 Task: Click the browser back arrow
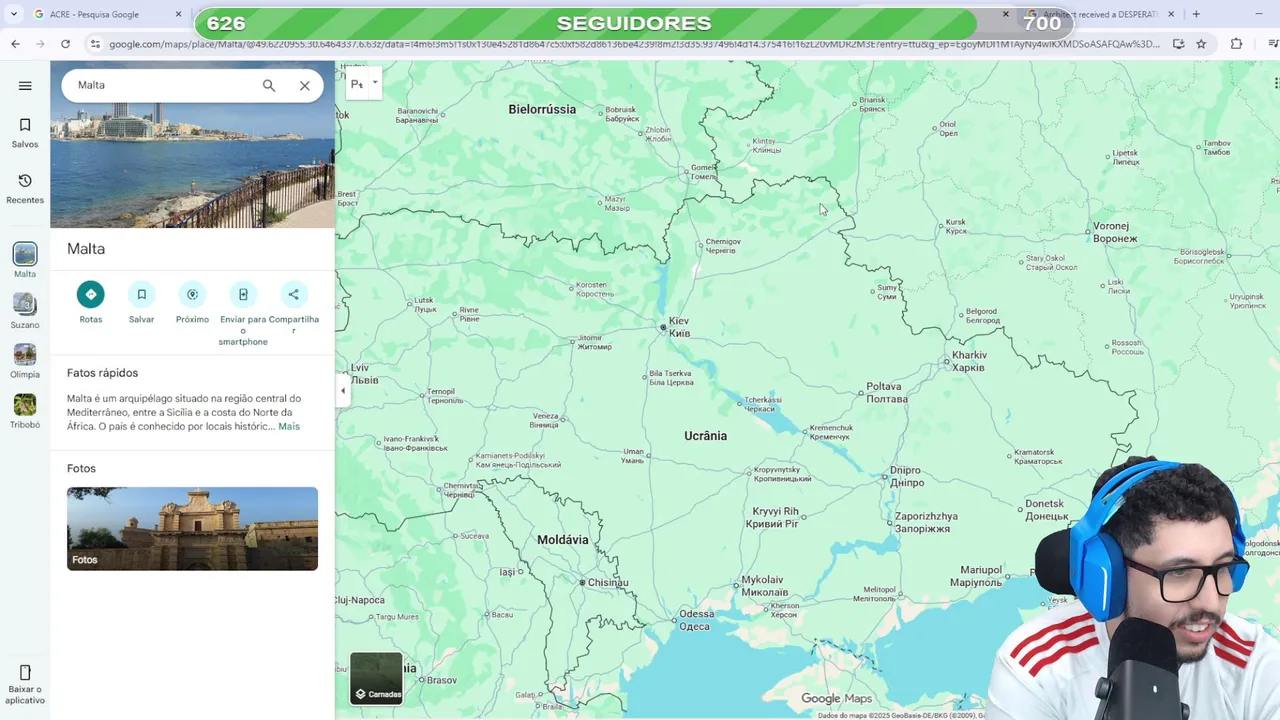[15, 44]
